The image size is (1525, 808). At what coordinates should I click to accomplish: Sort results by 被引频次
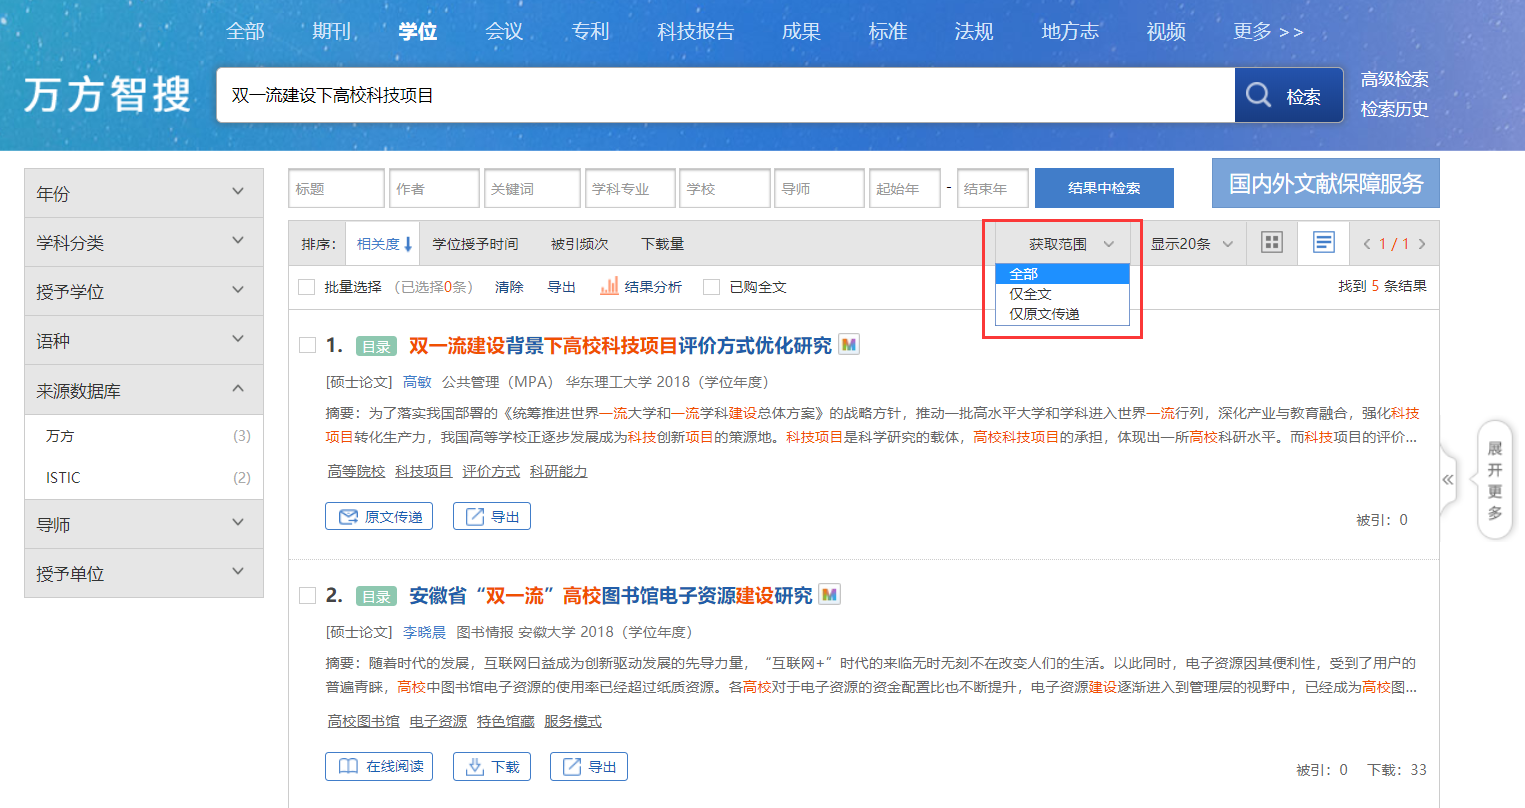pyautogui.click(x=579, y=244)
